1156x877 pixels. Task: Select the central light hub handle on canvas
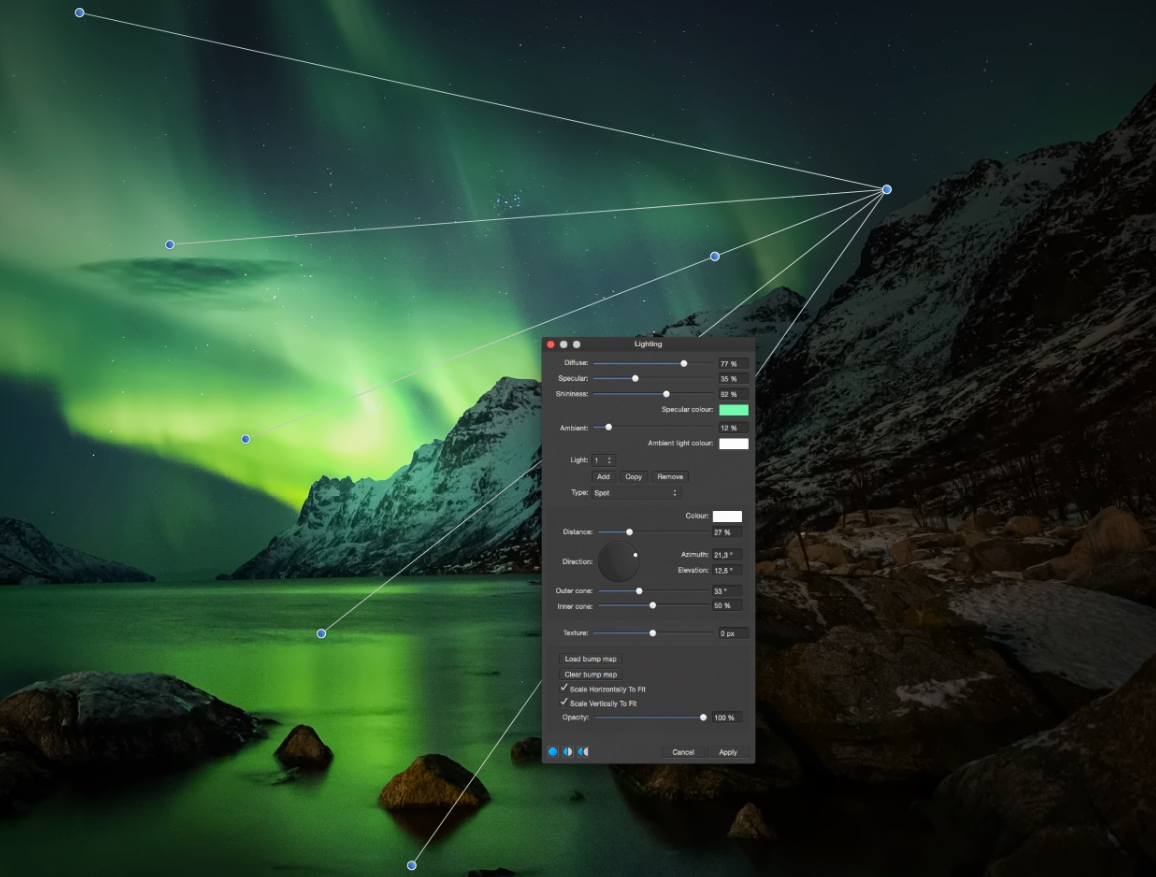885,189
